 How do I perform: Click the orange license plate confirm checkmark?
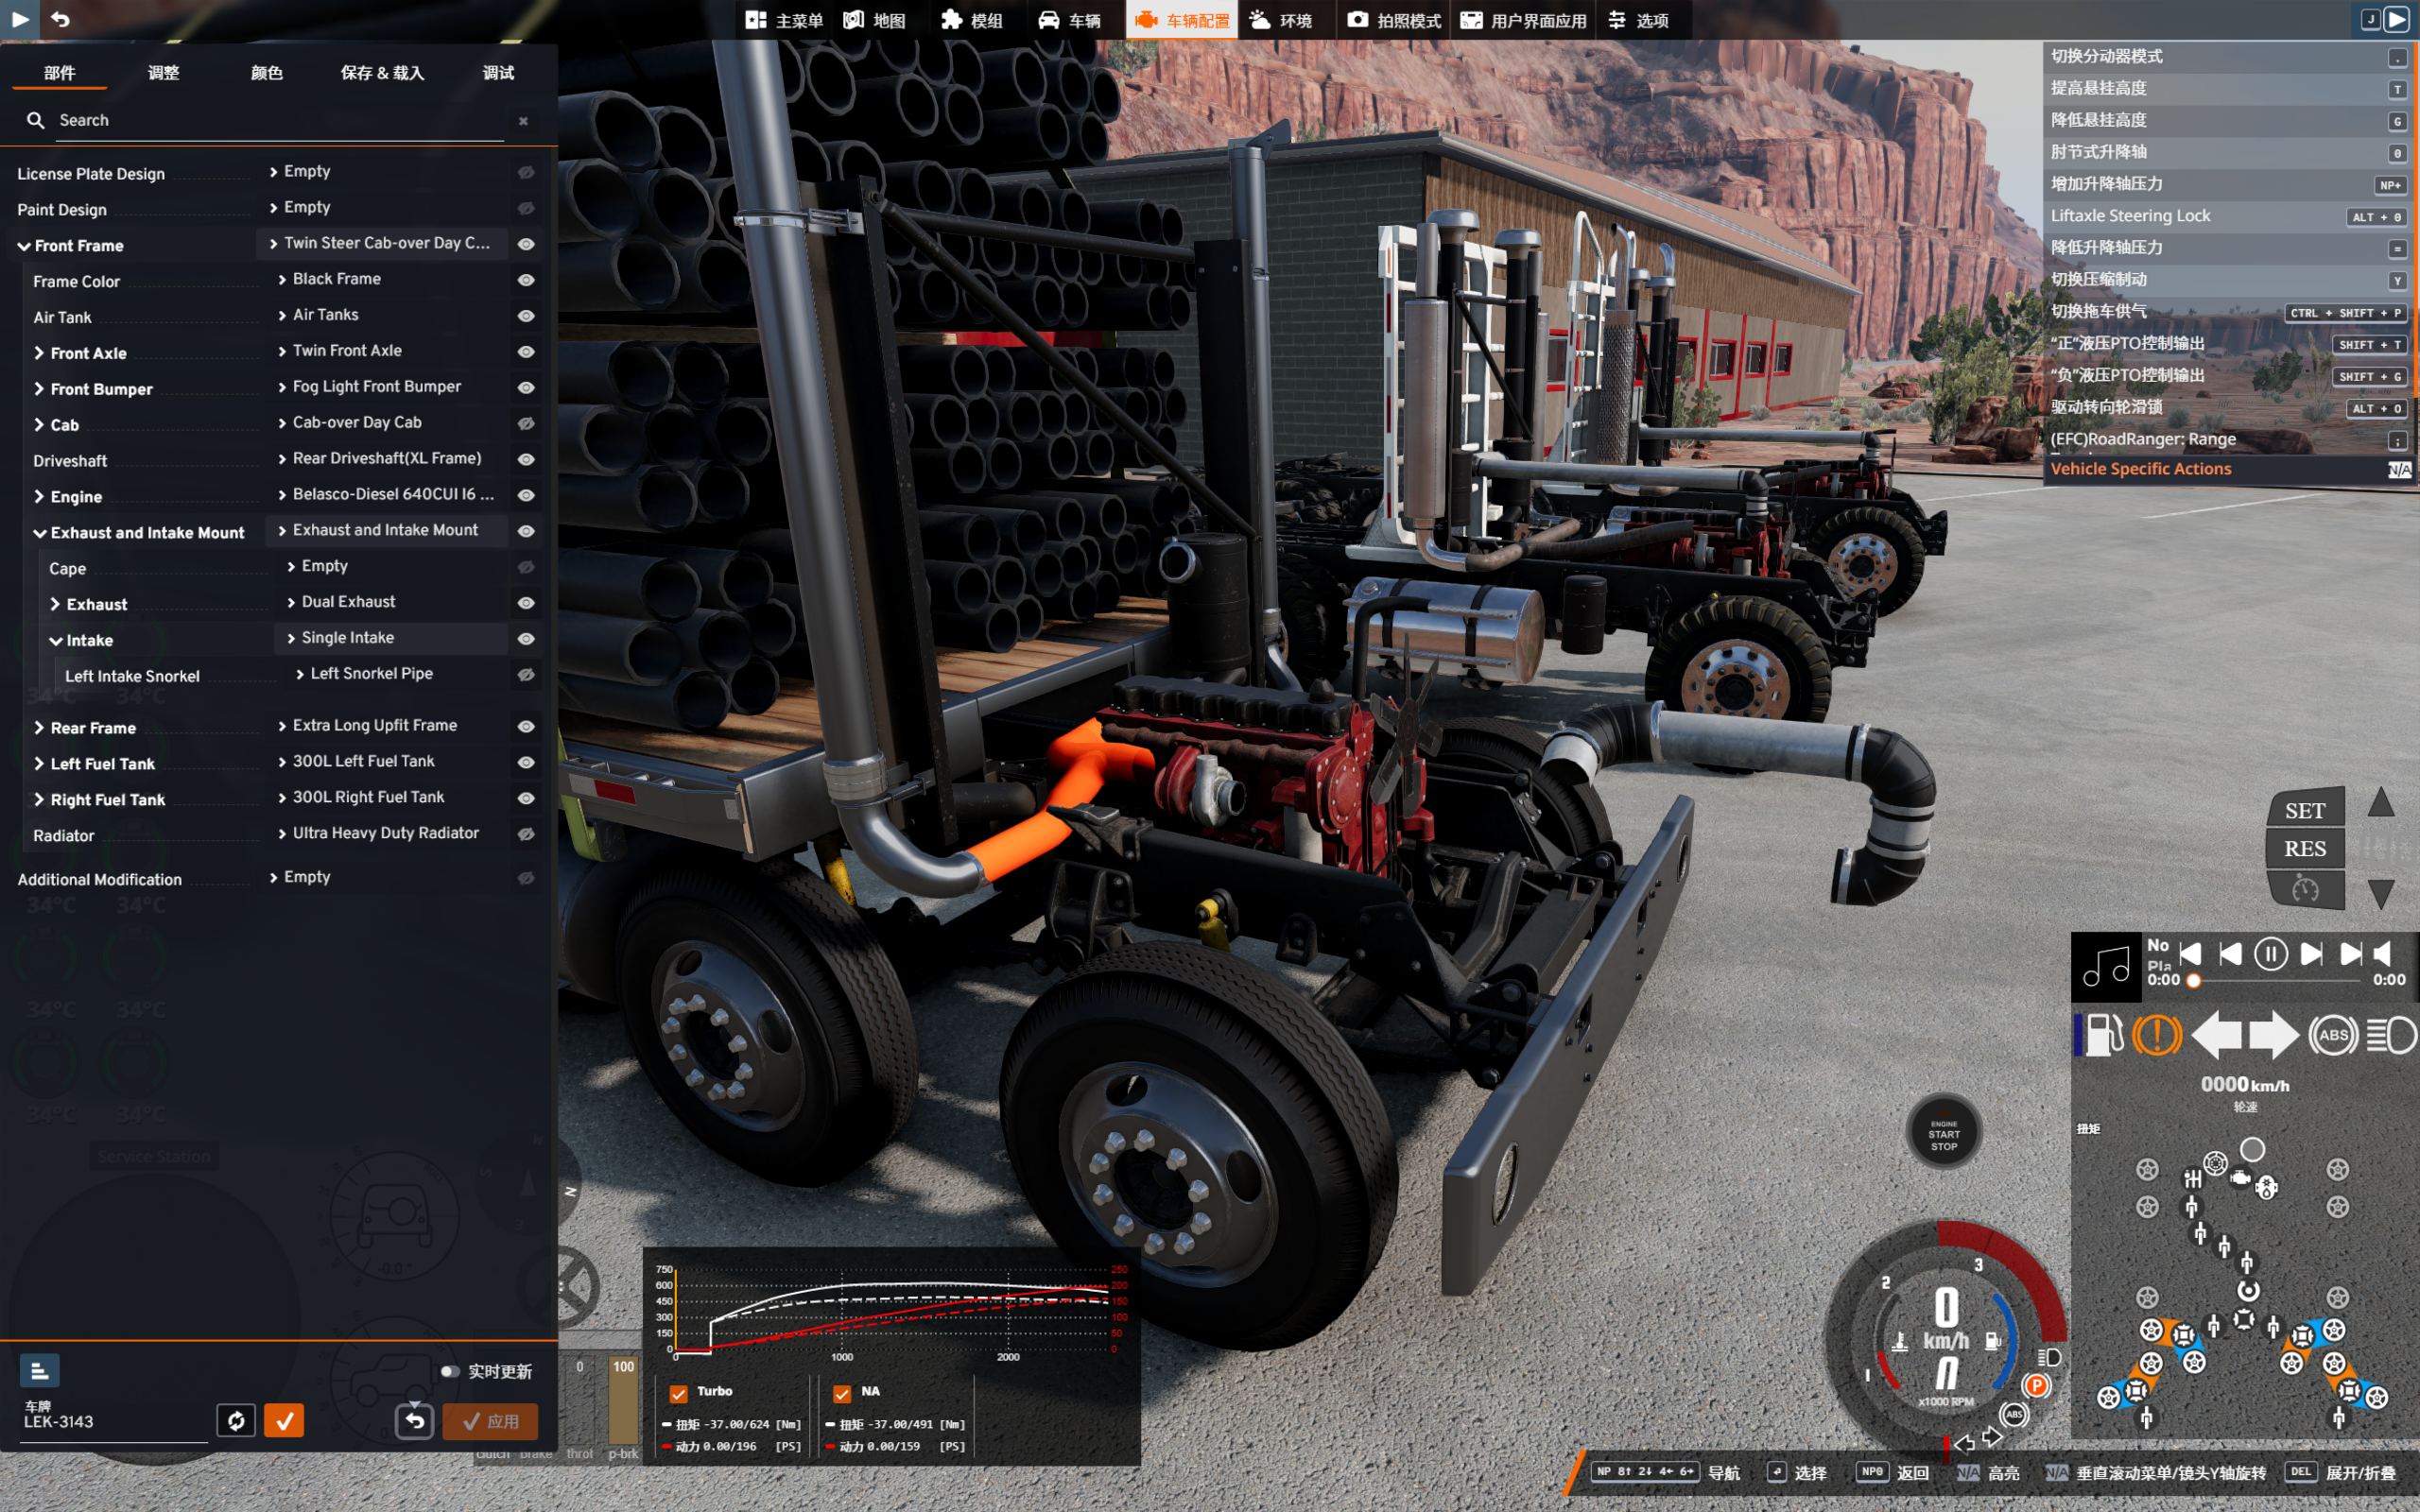[x=284, y=1420]
